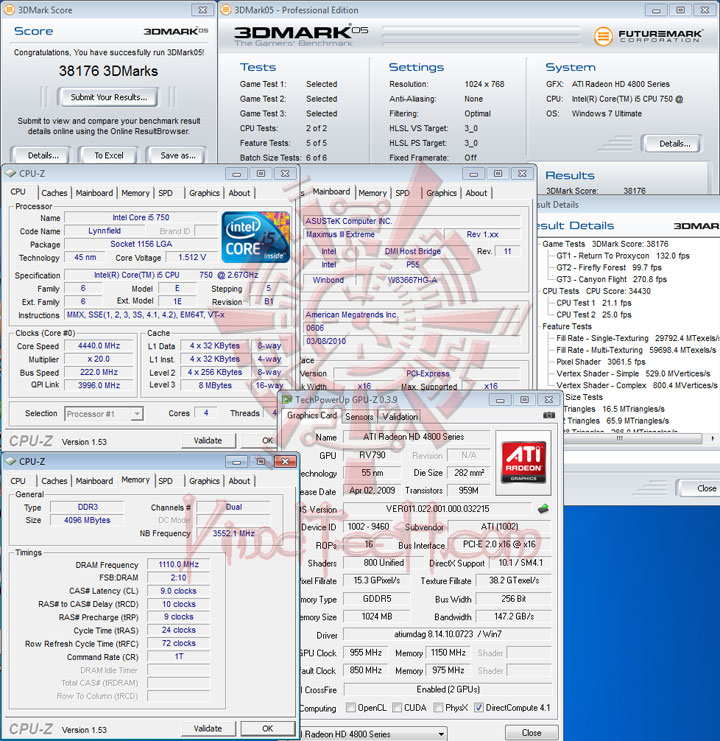The image size is (720, 741).
Task: Click the title icon of the CPU-Z Memory window
Action: [x=11, y=461]
